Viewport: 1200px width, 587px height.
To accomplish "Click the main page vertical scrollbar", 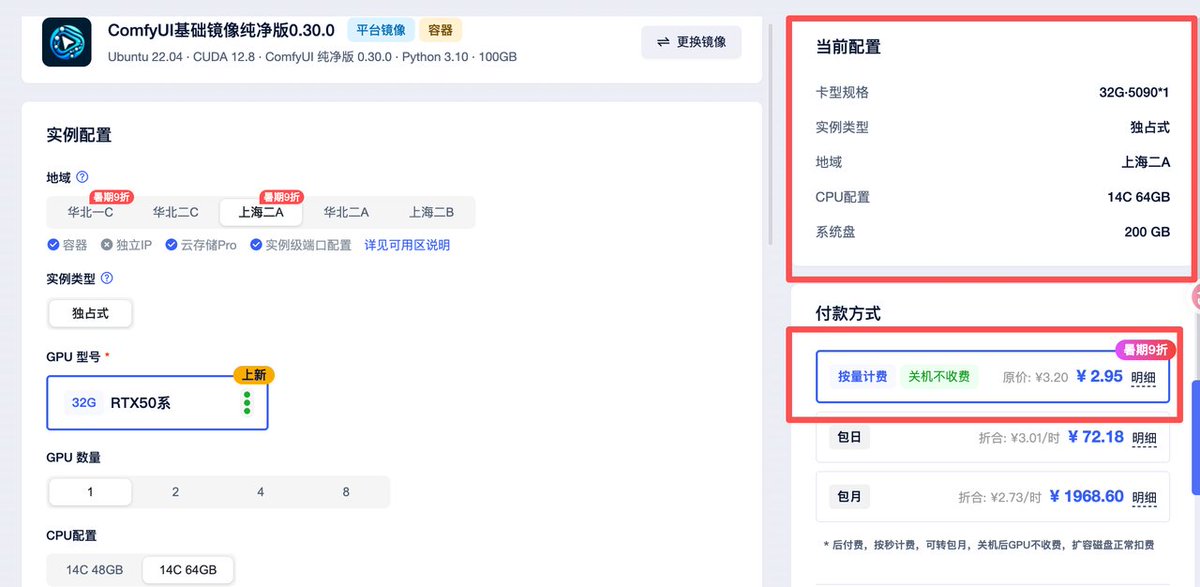I will [x=770, y=135].
